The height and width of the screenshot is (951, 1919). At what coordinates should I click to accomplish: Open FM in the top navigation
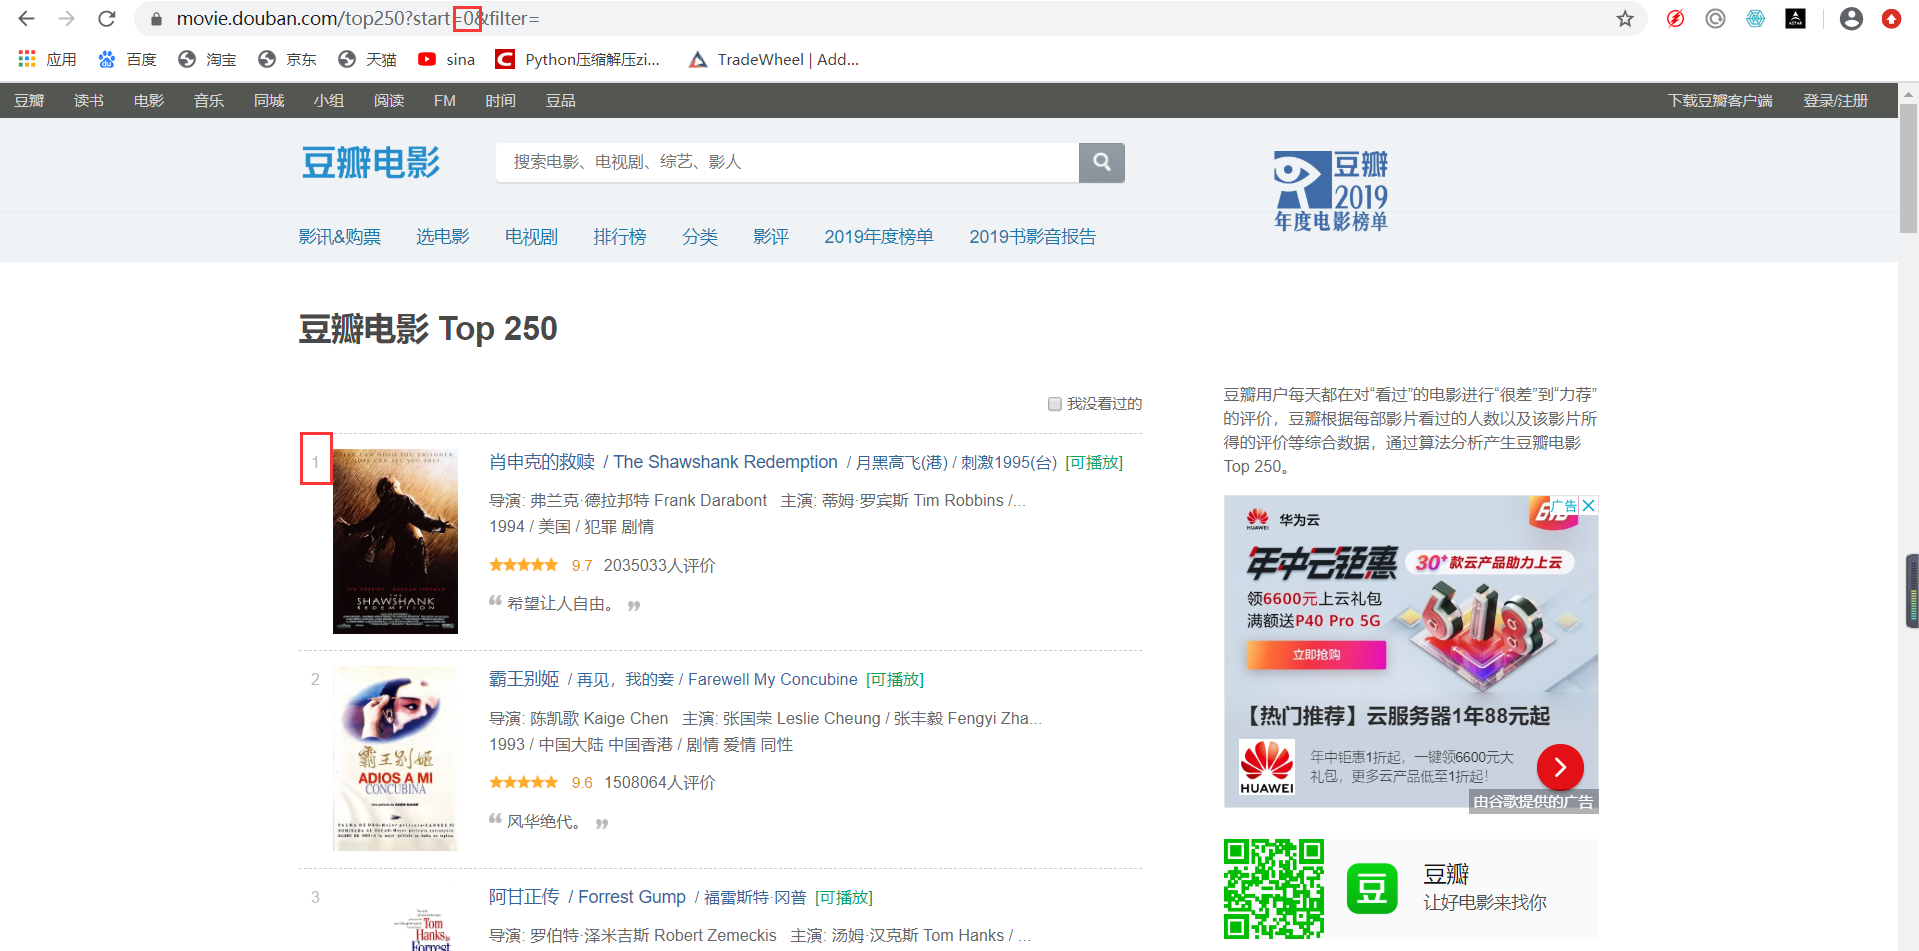click(445, 100)
